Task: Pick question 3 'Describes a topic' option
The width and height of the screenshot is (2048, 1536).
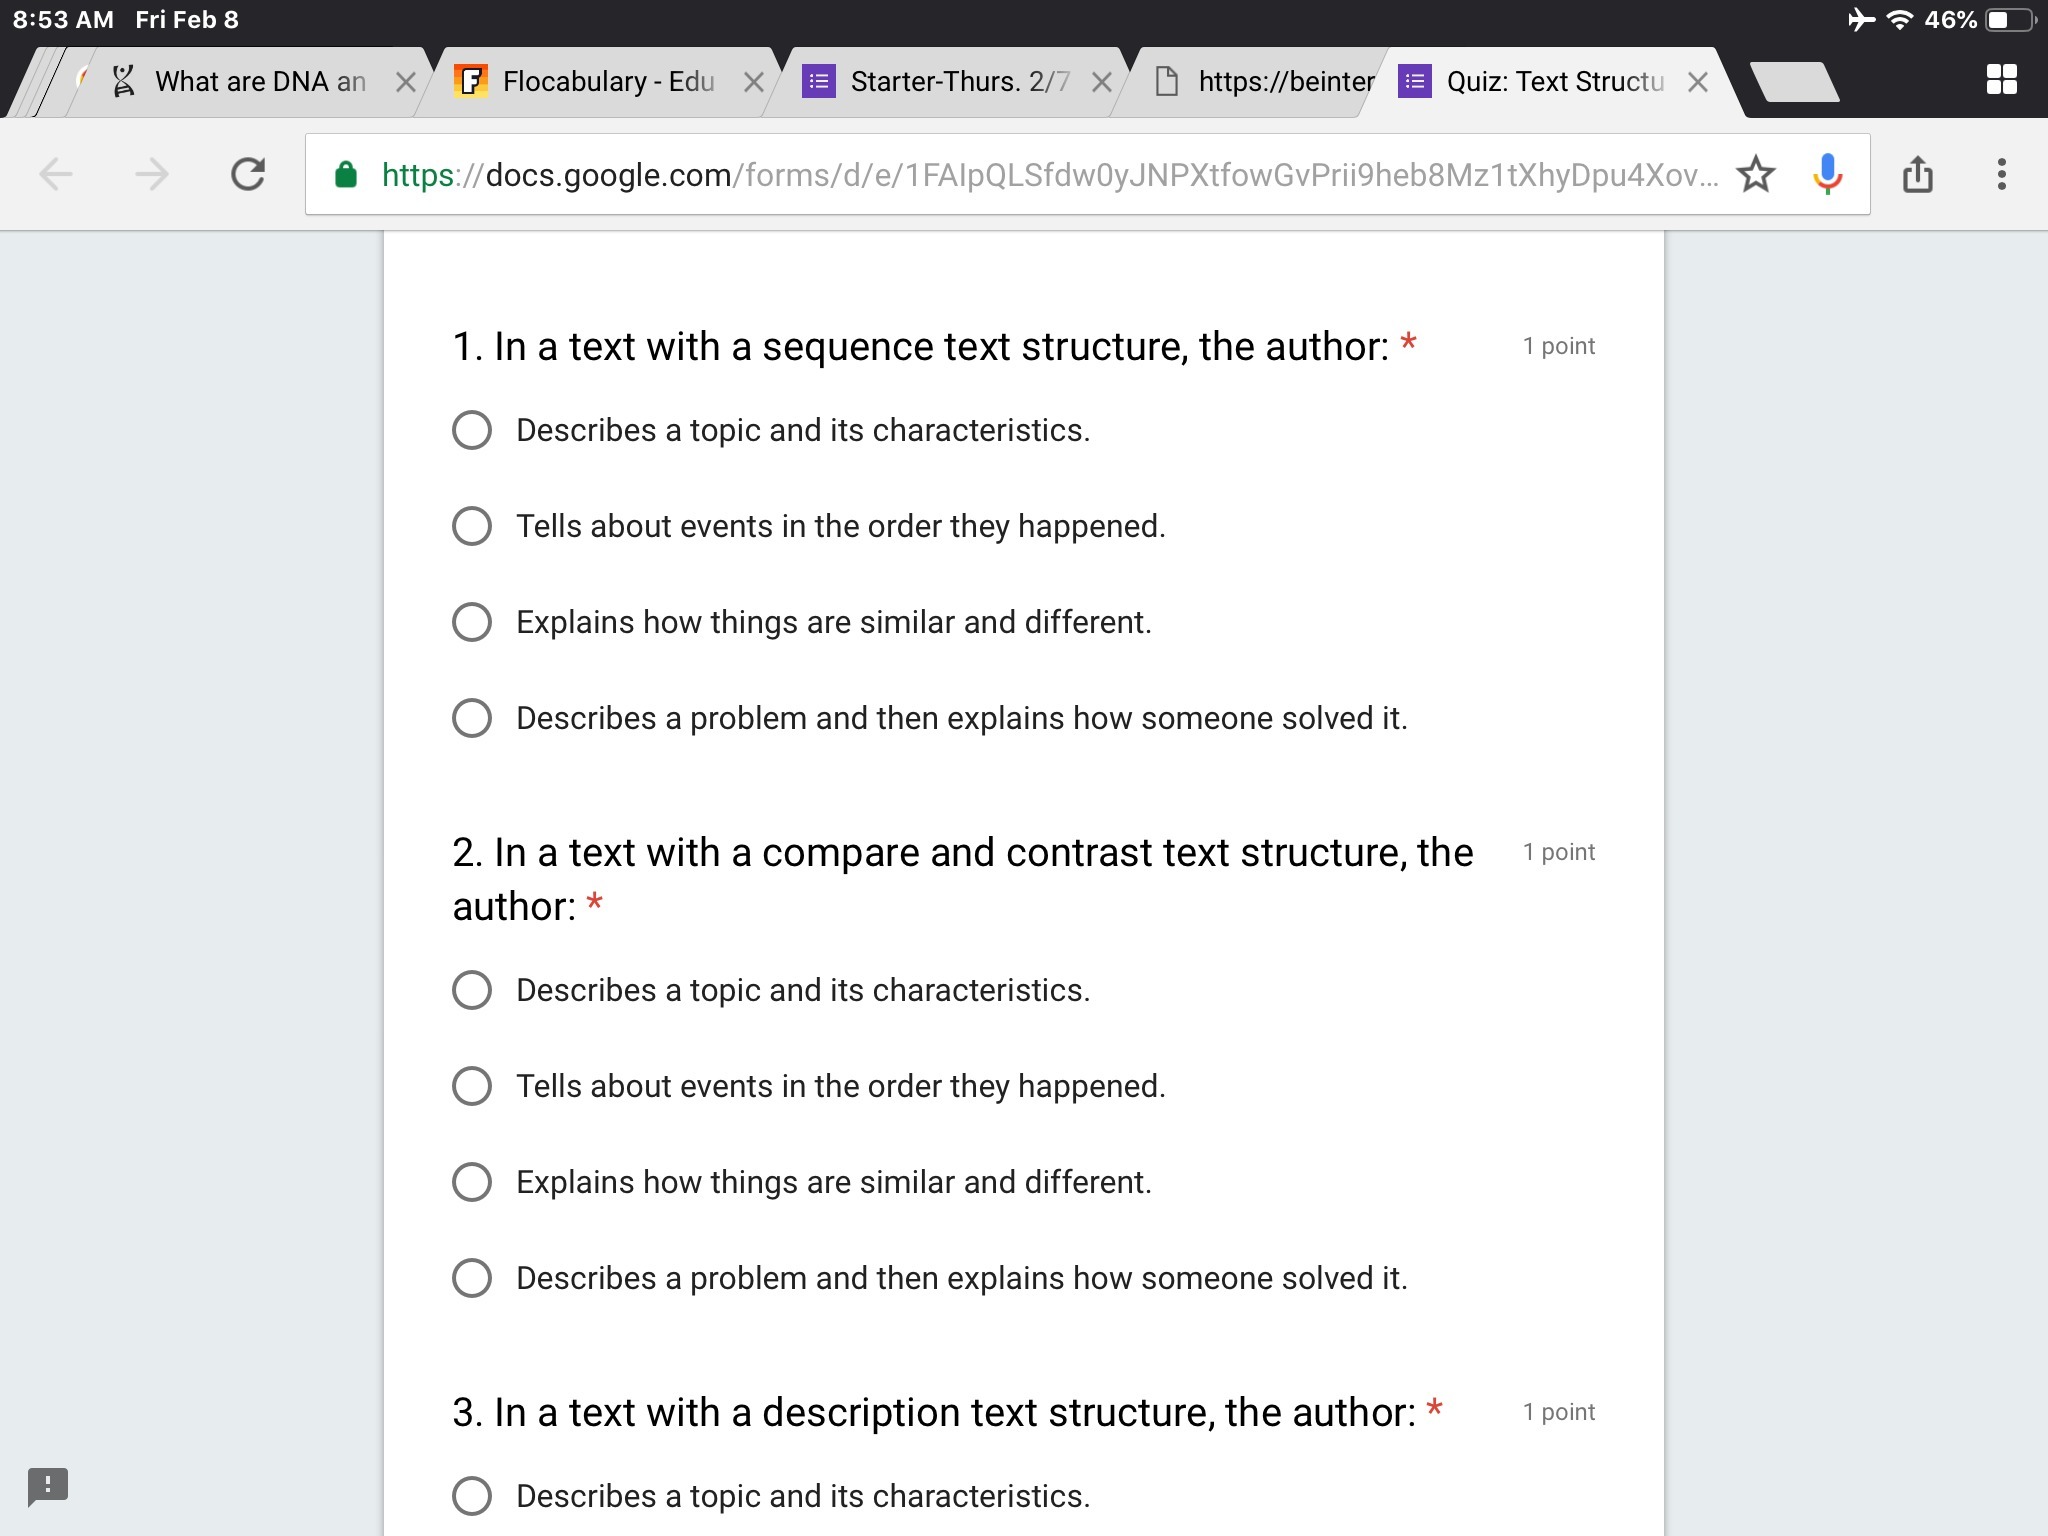Action: pos(472,1496)
